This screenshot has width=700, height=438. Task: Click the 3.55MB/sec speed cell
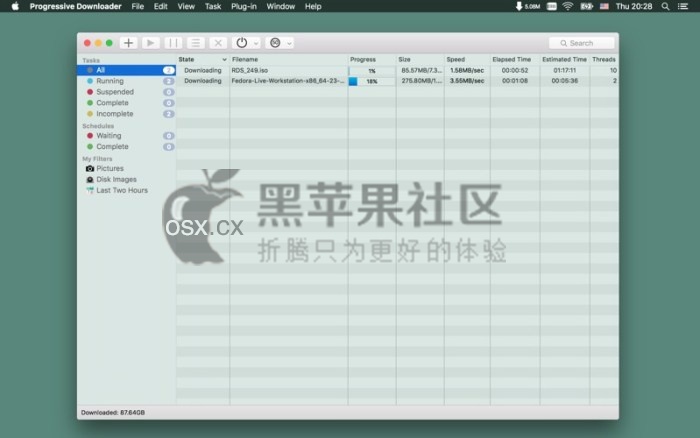(x=467, y=81)
